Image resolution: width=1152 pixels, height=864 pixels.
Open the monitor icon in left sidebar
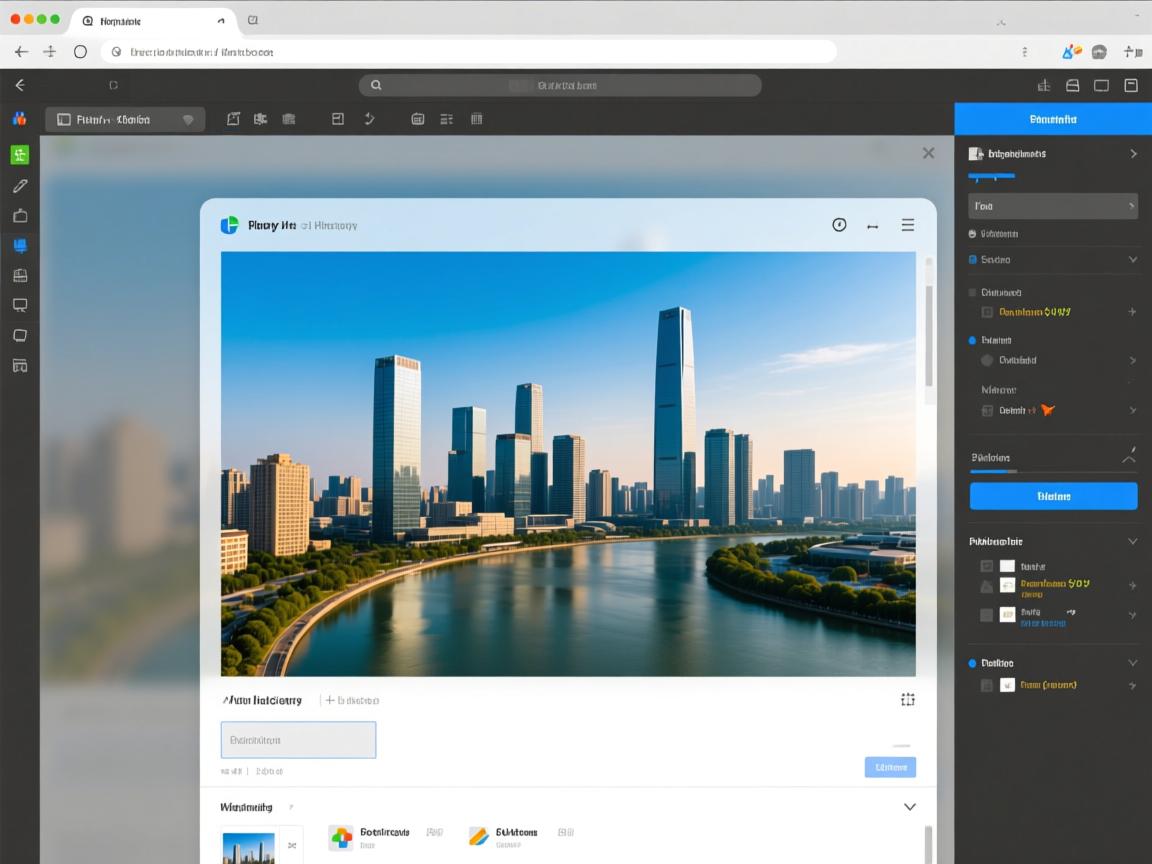point(19,305)
